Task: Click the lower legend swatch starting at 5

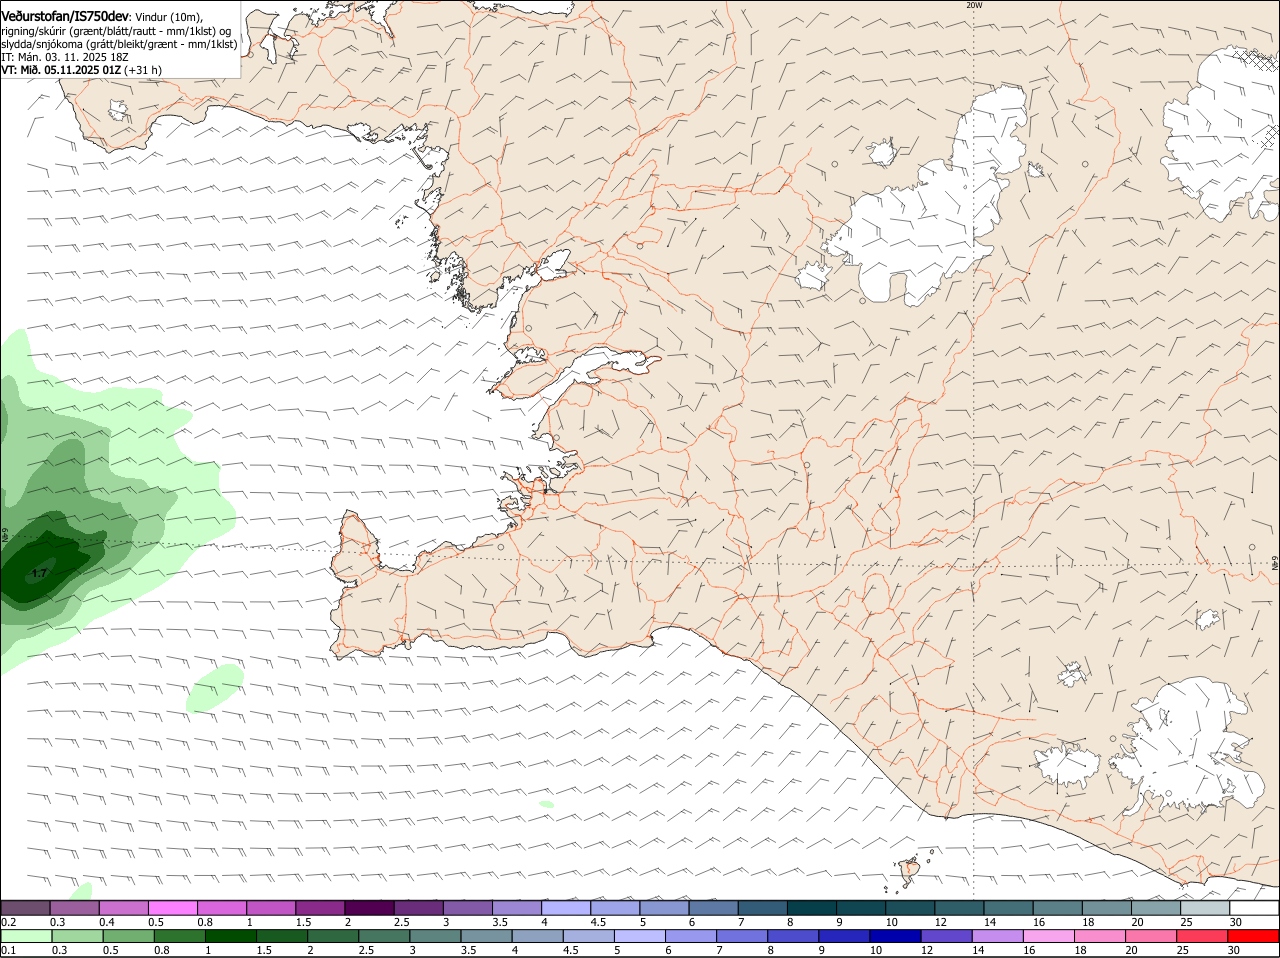Action: tap(639, 936)
